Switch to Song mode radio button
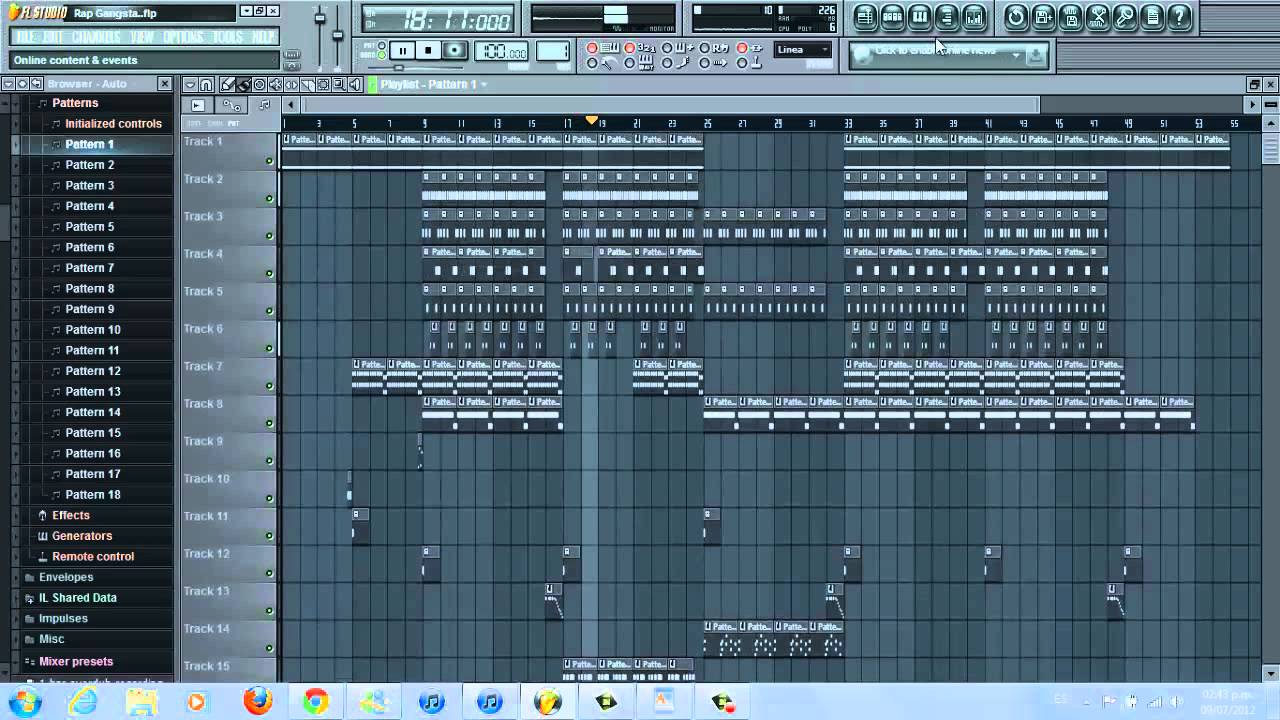 [381, 55]
